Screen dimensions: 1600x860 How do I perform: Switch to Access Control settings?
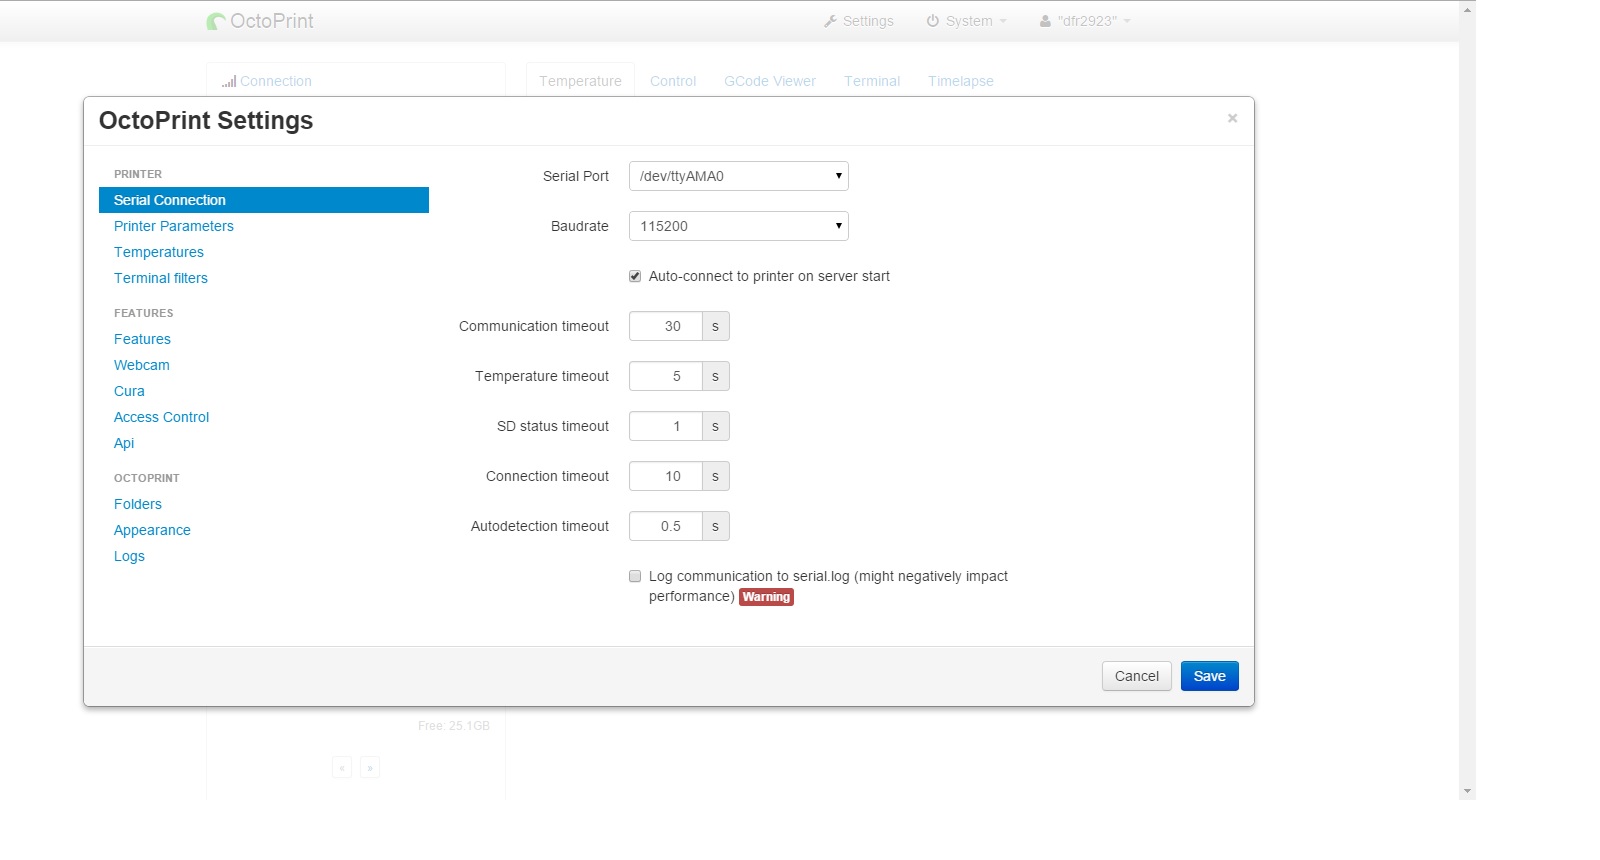[162, 417]
